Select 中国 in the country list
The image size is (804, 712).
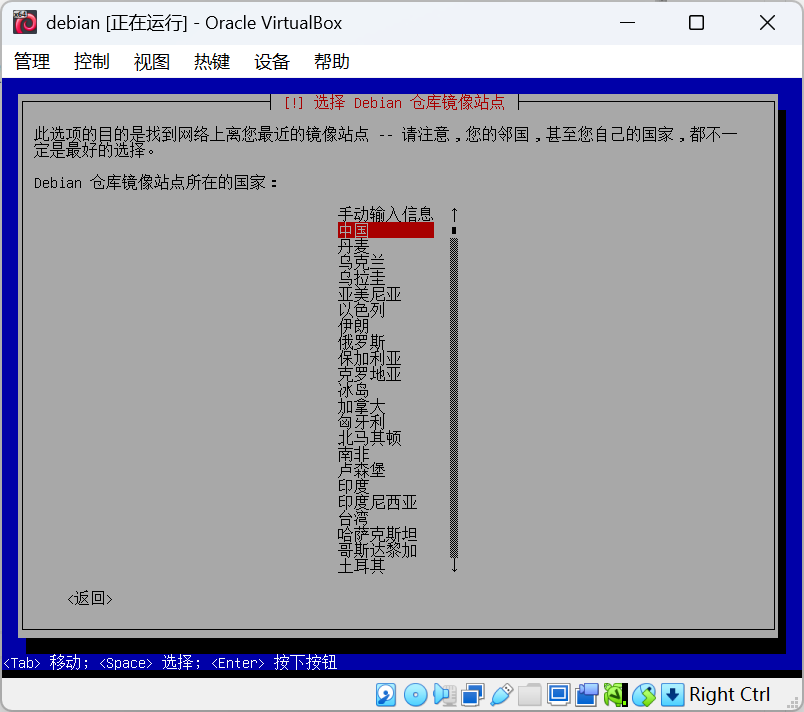pyautogui.click(x=386, y=230)
